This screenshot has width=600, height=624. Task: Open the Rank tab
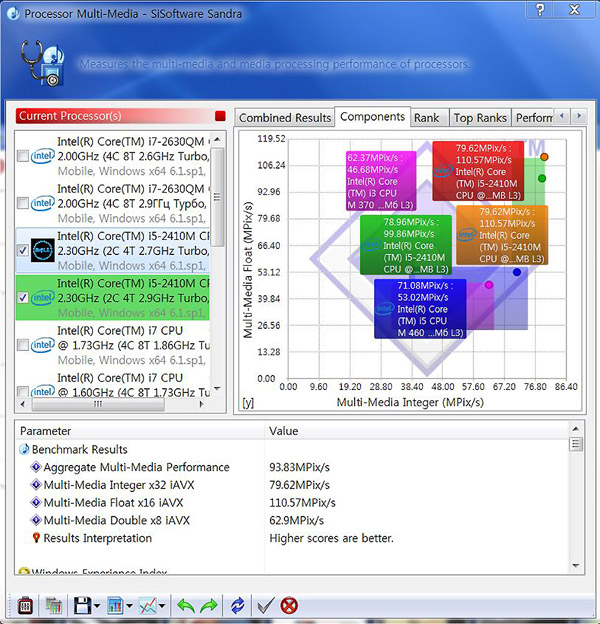[x=429, y=118]
